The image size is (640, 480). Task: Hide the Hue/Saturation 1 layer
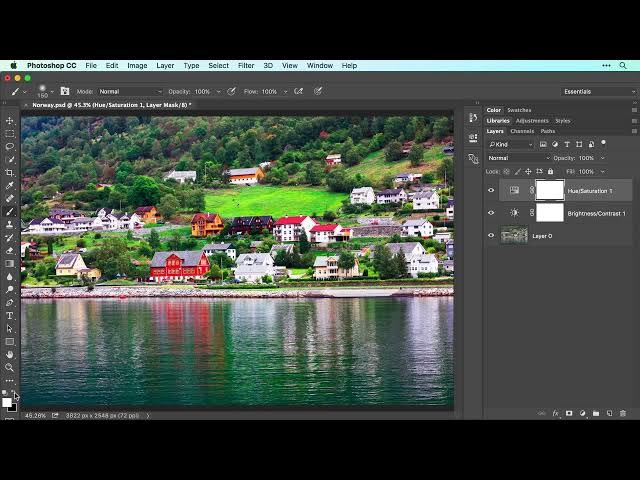click(491, 190)
